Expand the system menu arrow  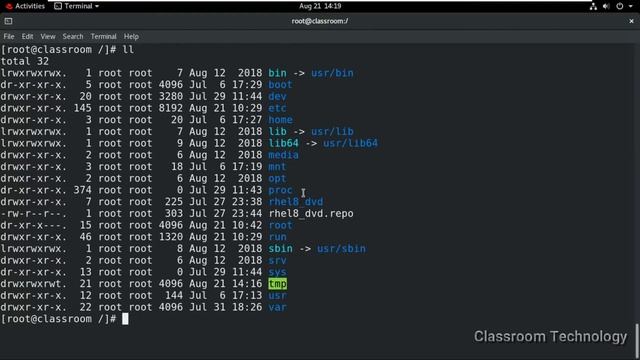point(631,6)
